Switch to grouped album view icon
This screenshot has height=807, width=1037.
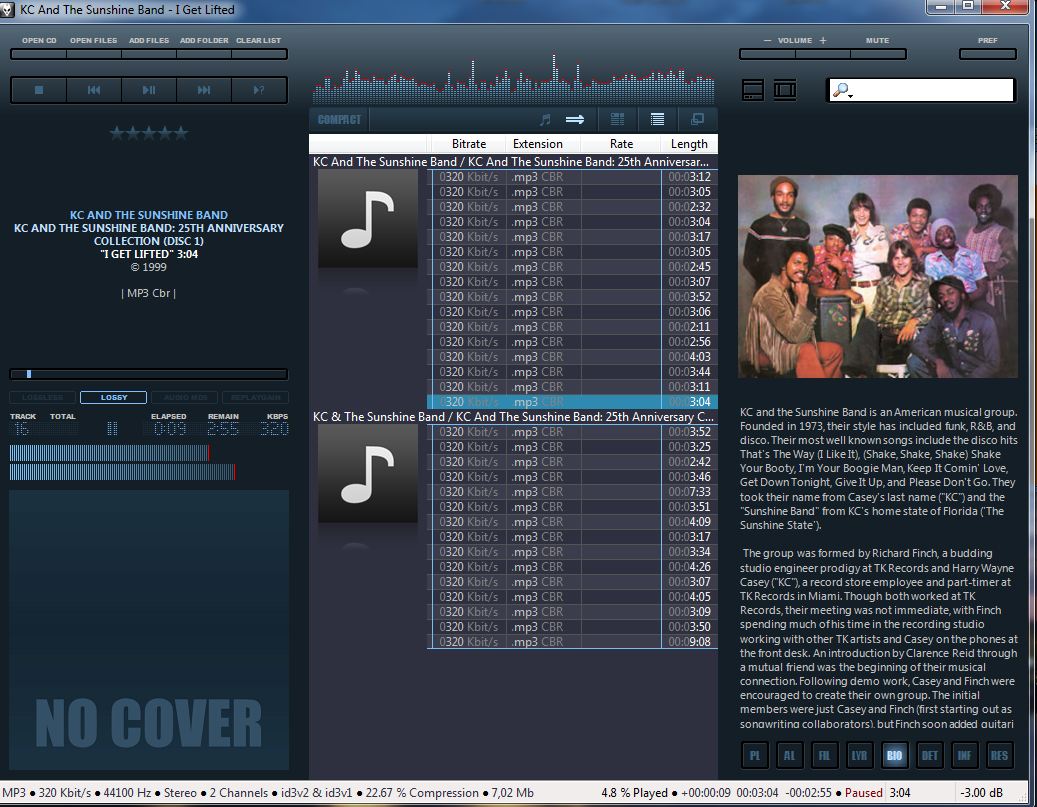(618, 119)
